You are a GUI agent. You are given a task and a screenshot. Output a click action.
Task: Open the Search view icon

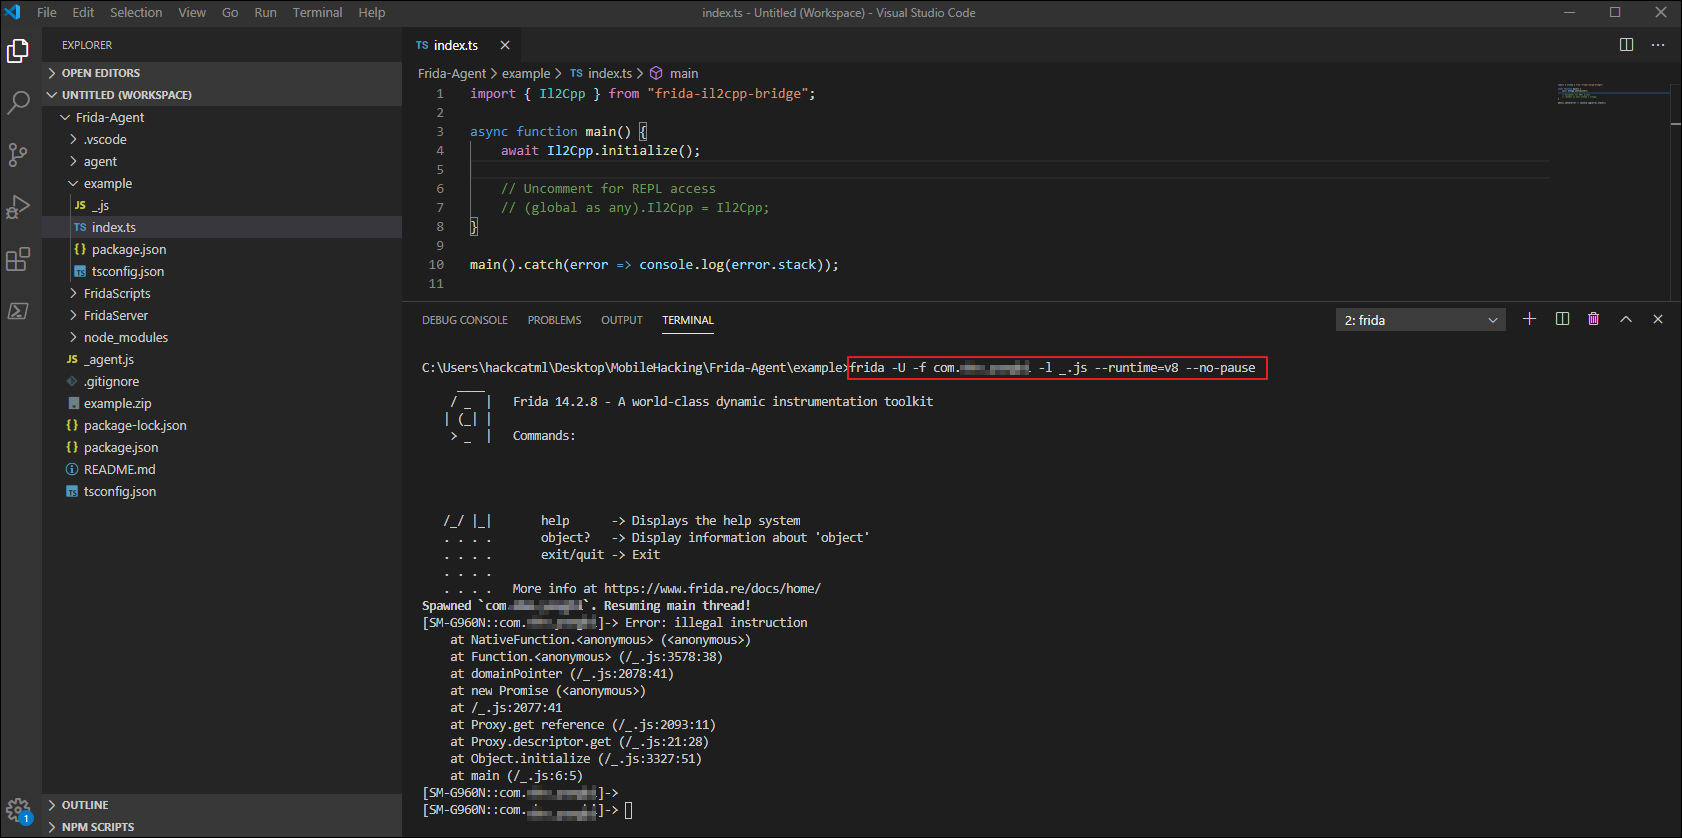click(x=18, y=102)
